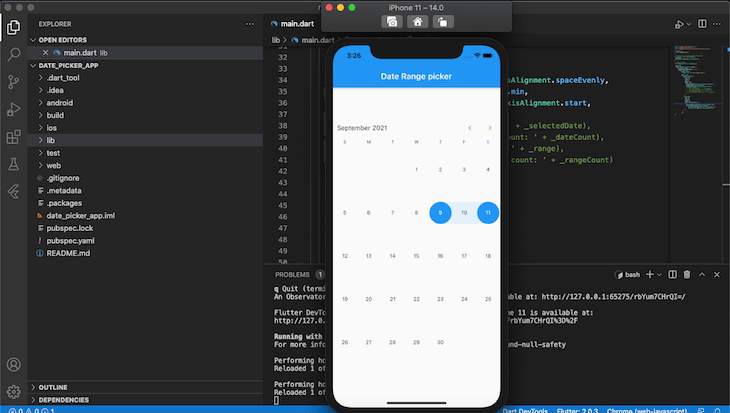Image resolution: width=730 pixels, height=413 pixels.
Task: Go to next month in calendar
Action: tap(489, 128)
